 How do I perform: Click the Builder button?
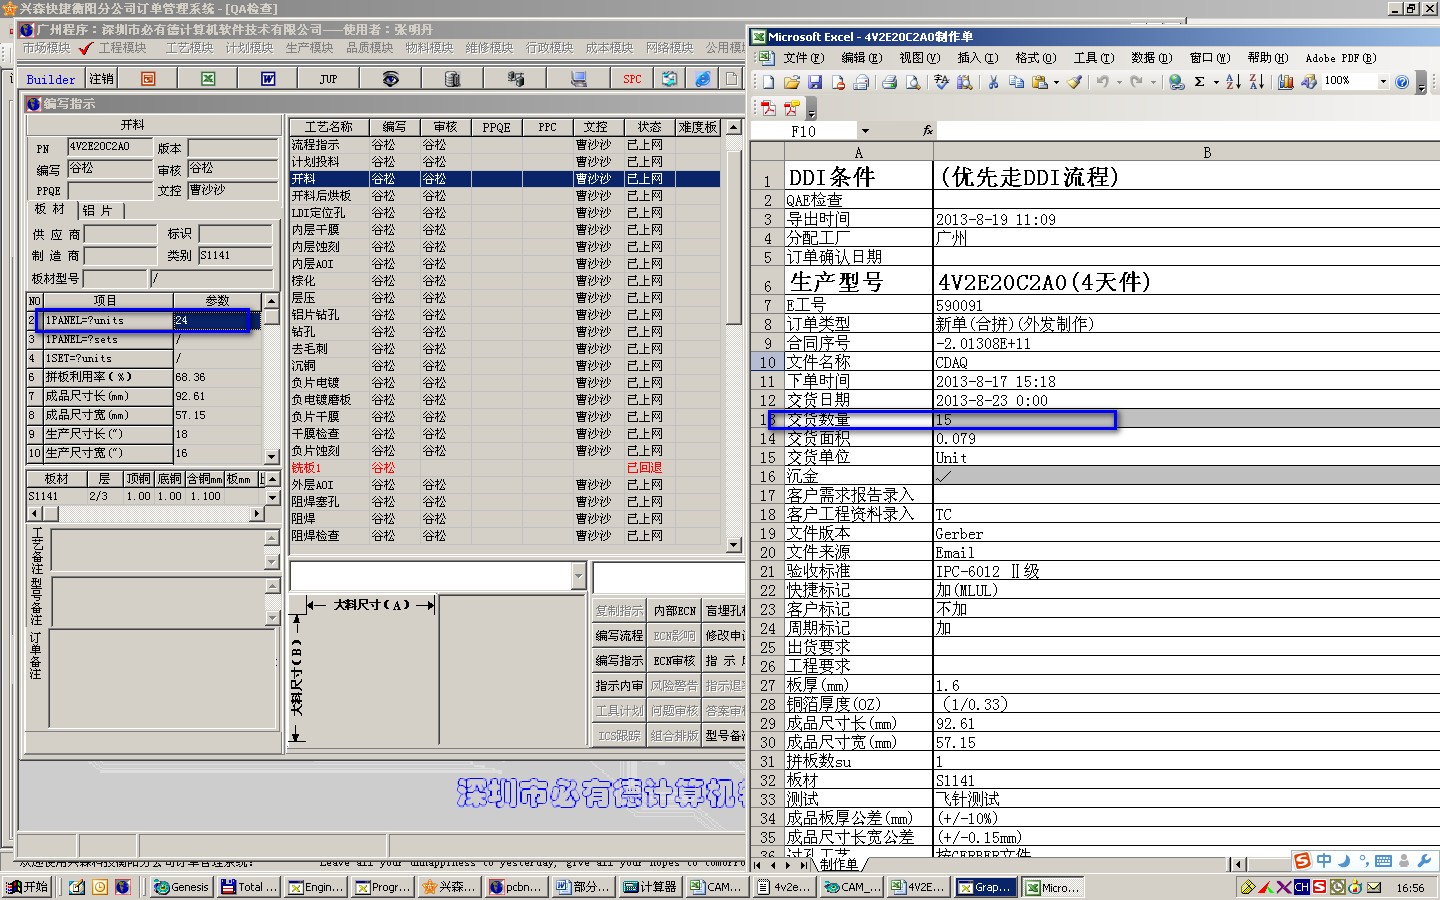click(50, 79)
